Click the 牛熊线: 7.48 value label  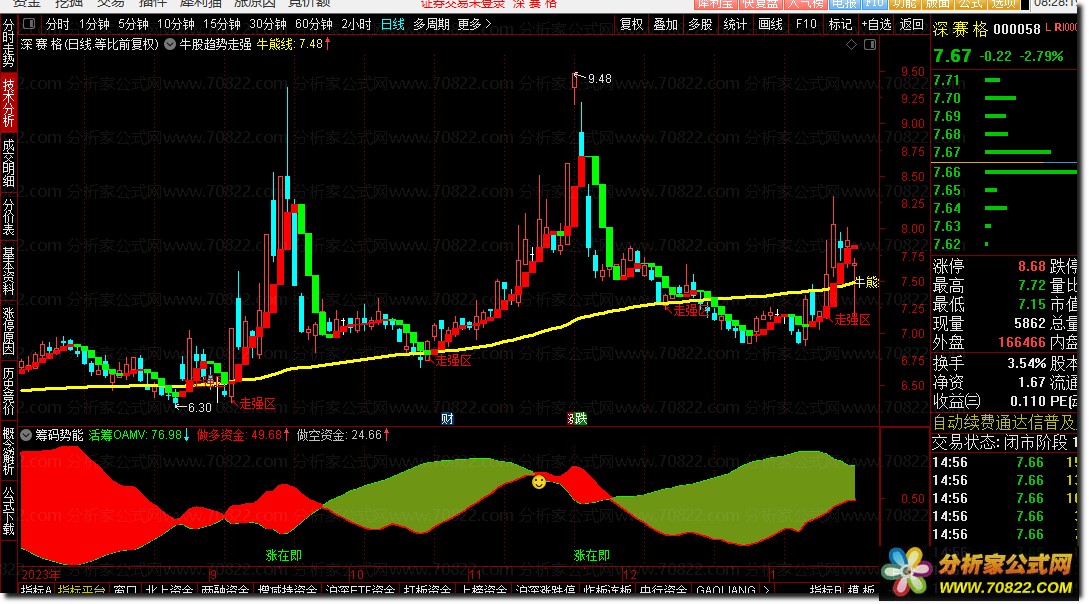(x=293, y=44)
